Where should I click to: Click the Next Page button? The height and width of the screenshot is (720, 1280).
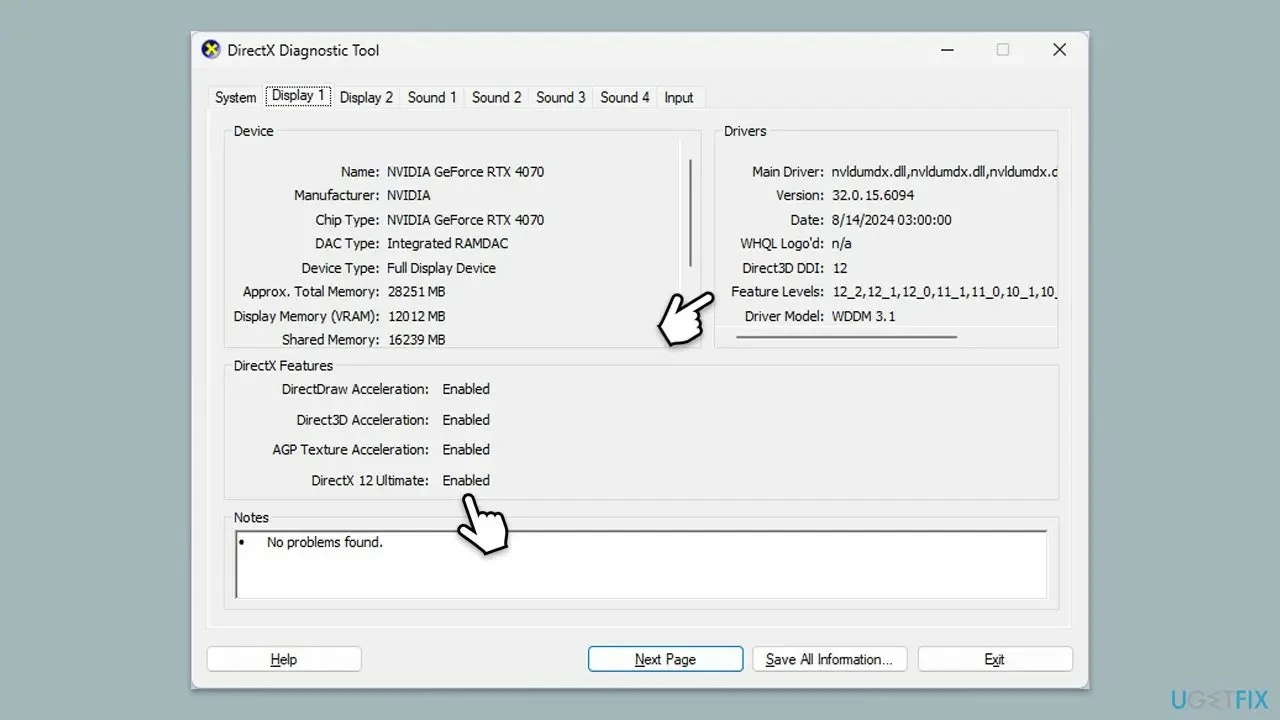point(665,659)
